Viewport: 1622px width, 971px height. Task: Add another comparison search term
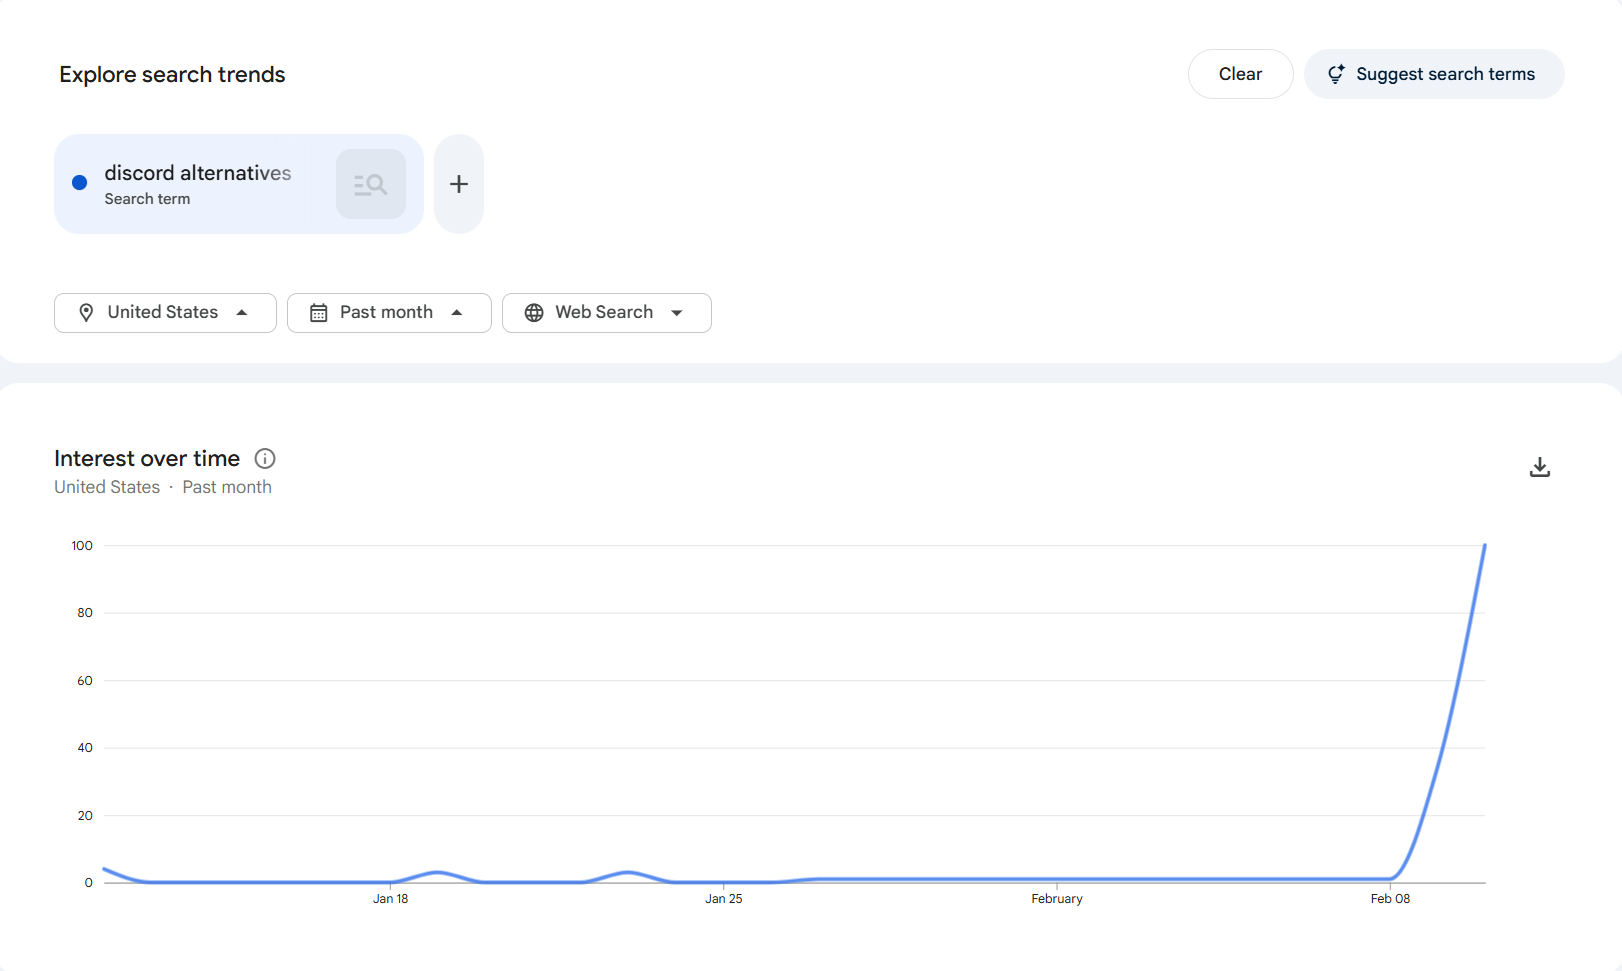pyautogui.click(x=458, y=183)
